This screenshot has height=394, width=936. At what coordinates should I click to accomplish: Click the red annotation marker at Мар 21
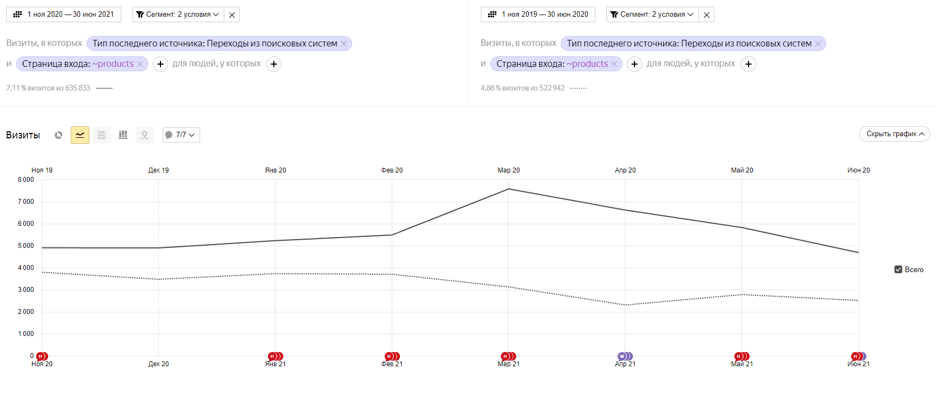507,356
